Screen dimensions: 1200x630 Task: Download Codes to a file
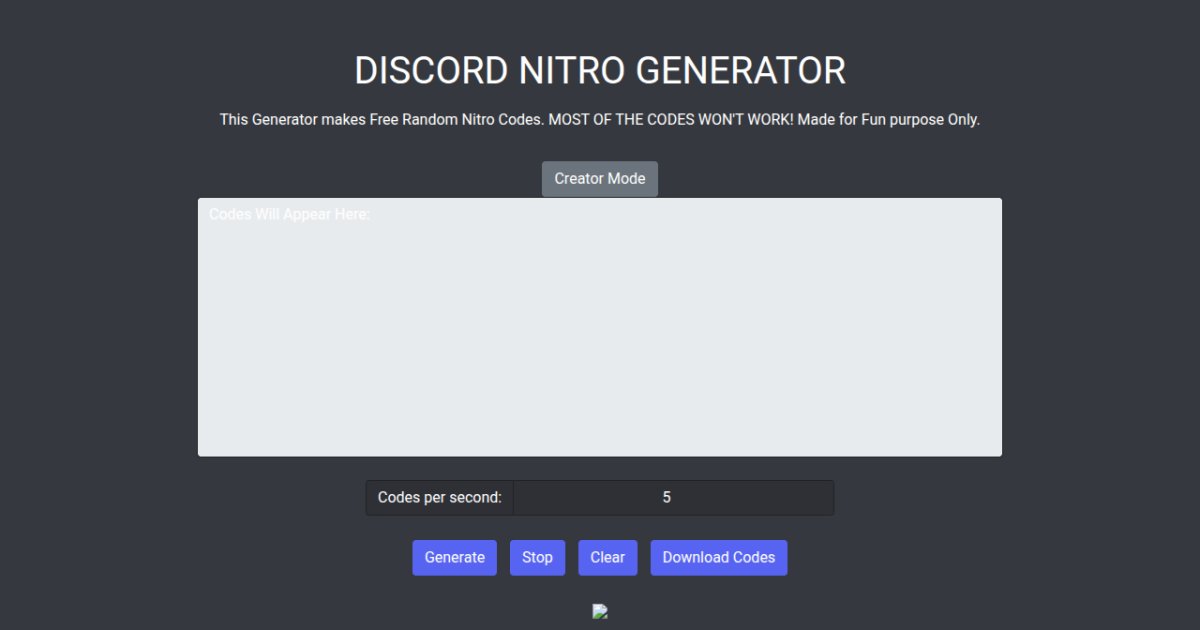point(718,558)
